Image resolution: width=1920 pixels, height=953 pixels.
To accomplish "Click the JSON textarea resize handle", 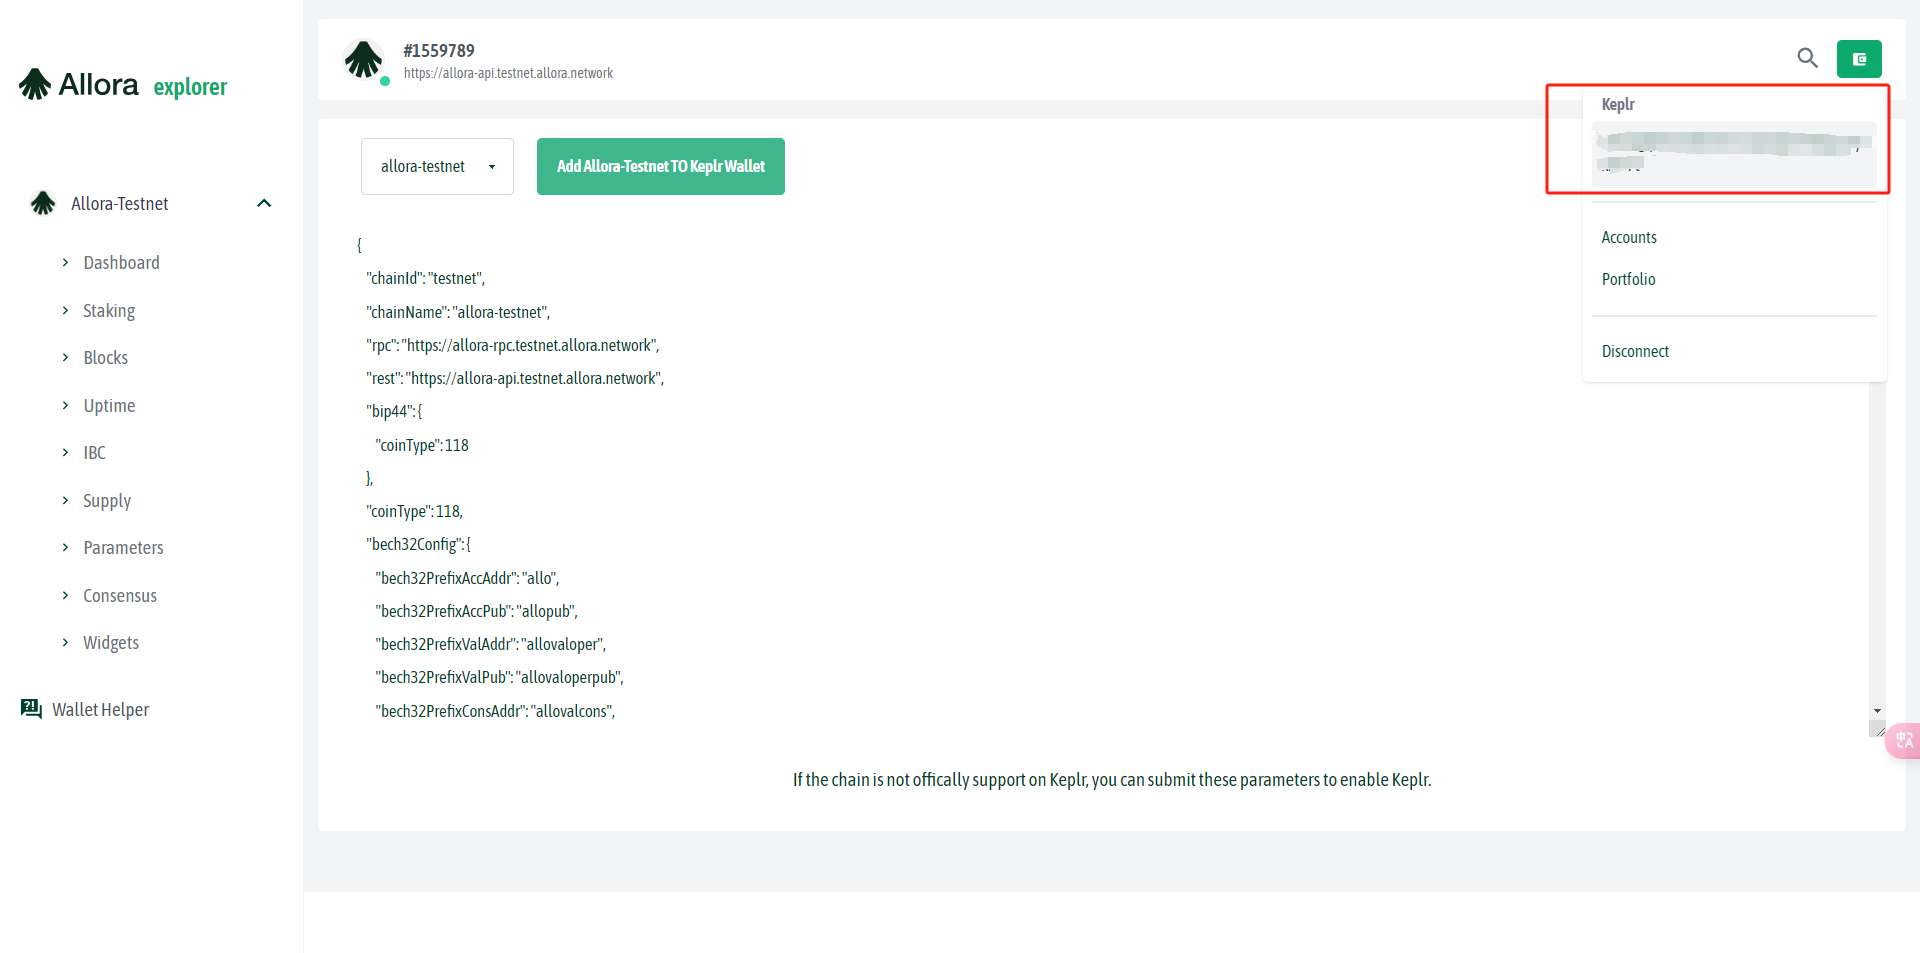I will coord(1878,729).
